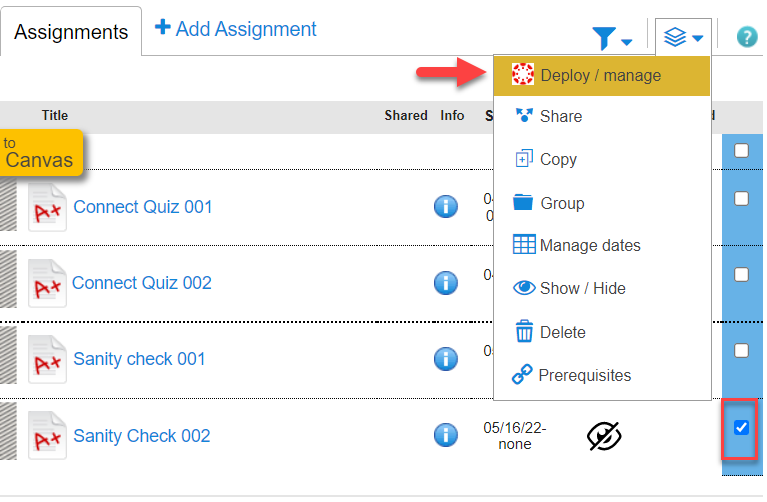Click the help question mark icon
This screenshot has height=502, width=767.
[x=746, y=37]
